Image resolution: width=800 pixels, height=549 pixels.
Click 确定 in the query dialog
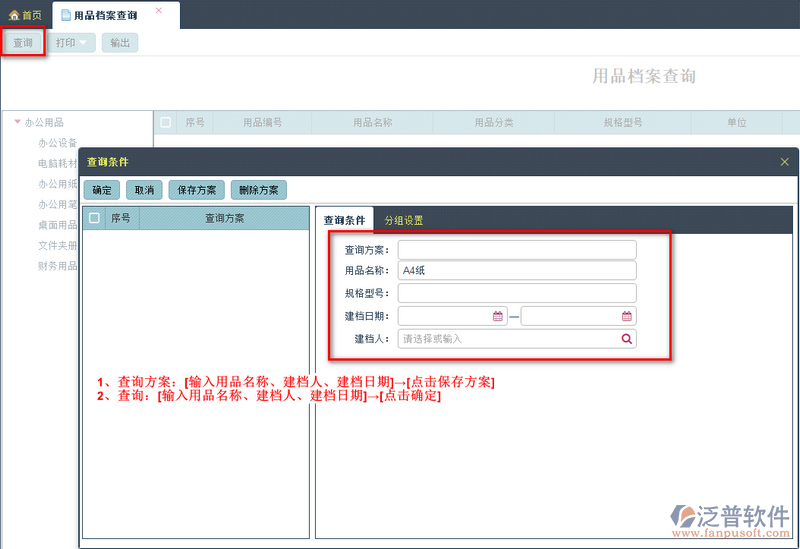click(x=102, y=190)
